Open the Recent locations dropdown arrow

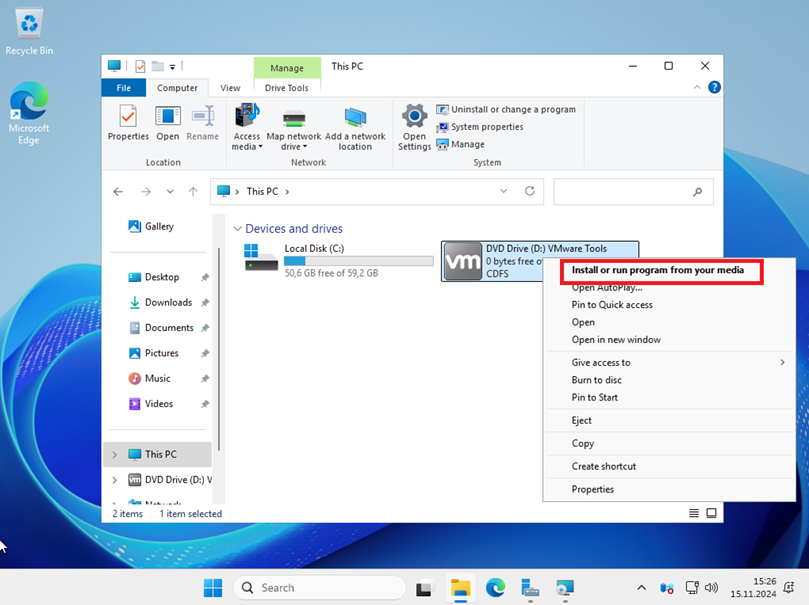click(x=170, y=192)
